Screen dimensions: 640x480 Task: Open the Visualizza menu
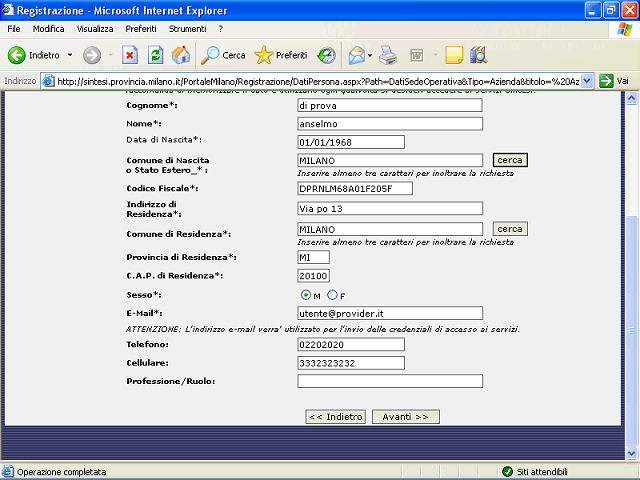click(x=95, y=29)
